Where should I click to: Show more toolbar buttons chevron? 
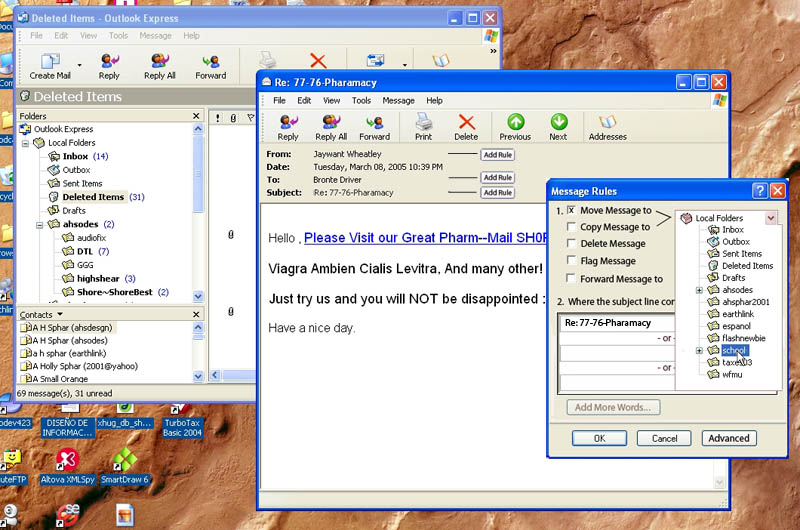pos(493,51)
